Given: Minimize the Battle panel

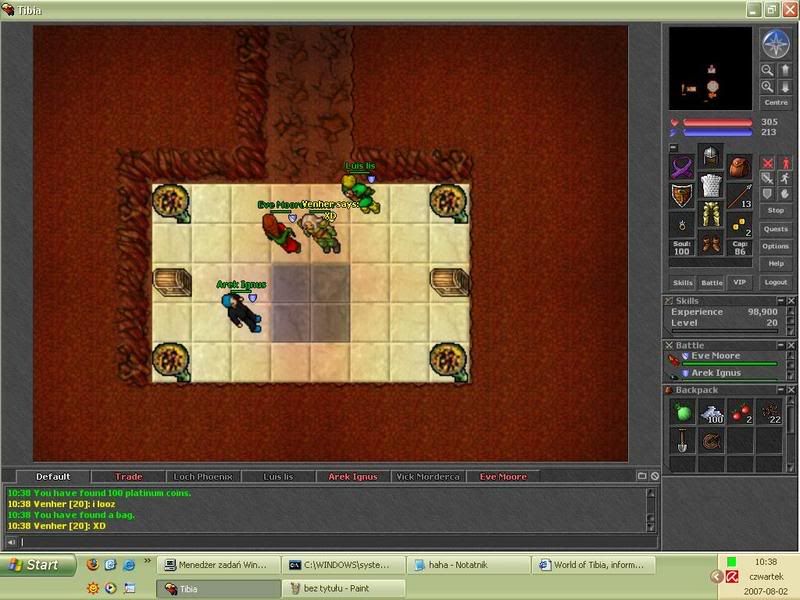Looking at the screenshot, I should [x=781, y=345].
